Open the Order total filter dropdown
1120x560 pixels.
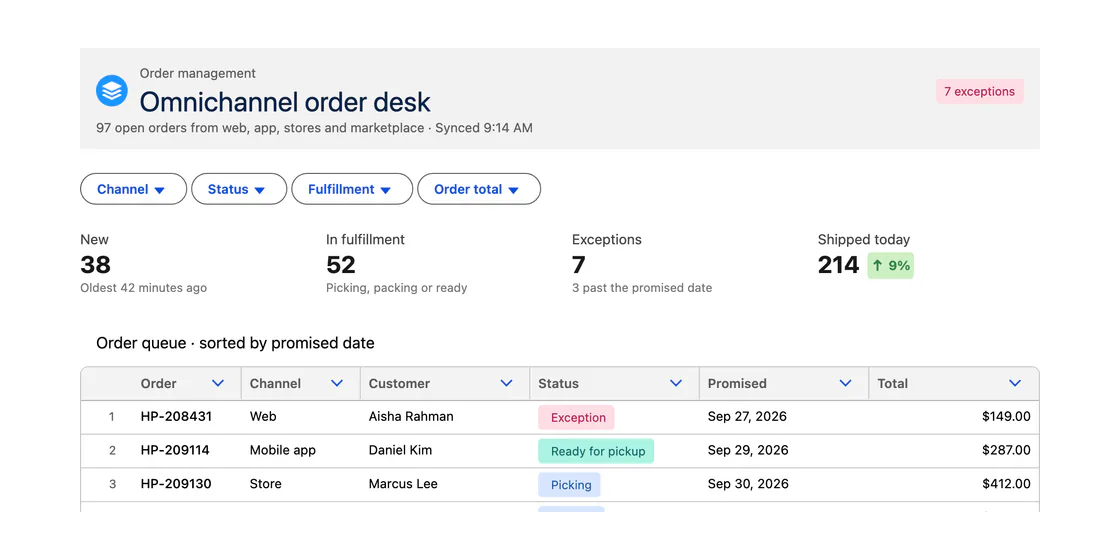479,189
